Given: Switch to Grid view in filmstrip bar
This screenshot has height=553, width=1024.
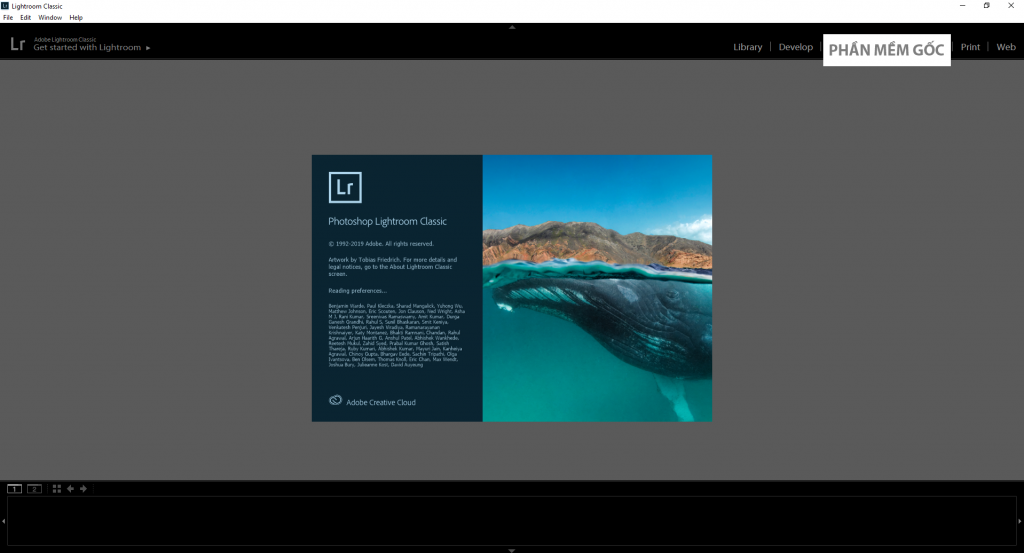Looking at the screenshot, I should pyautogui.click(x=57, y=488).
